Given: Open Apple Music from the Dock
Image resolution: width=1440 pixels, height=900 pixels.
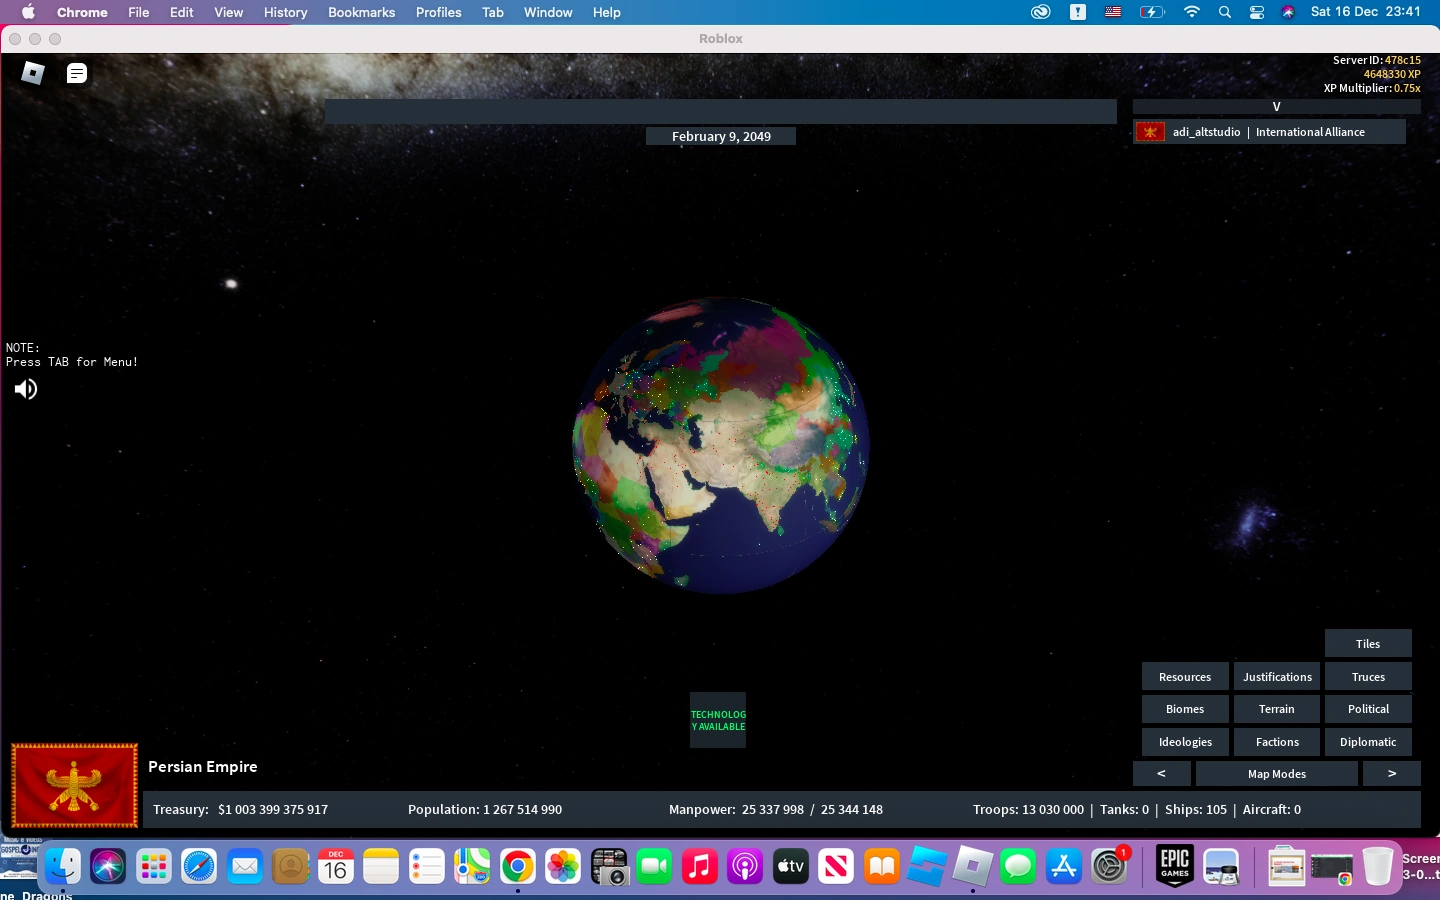Looking at the screenshot, I should tap(699, 866).
